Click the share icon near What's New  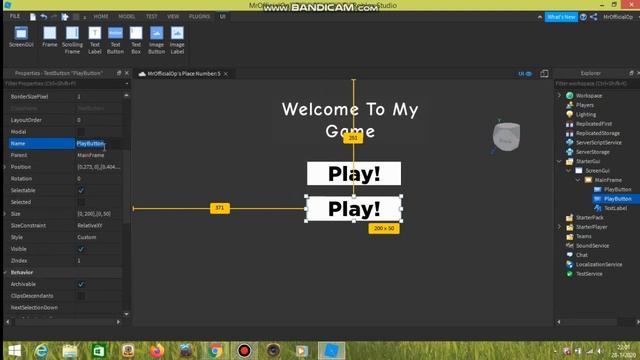(x=593, y=17)
